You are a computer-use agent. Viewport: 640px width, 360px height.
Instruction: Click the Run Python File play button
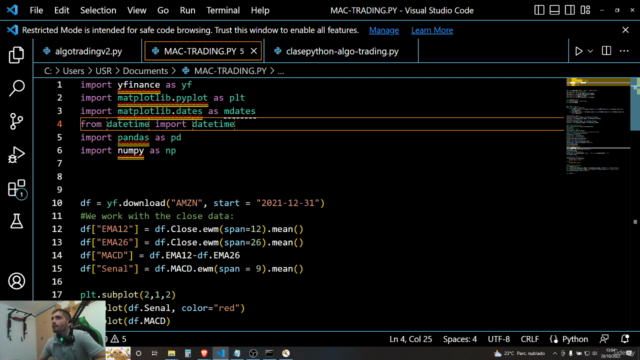click(x=578, y=51)
